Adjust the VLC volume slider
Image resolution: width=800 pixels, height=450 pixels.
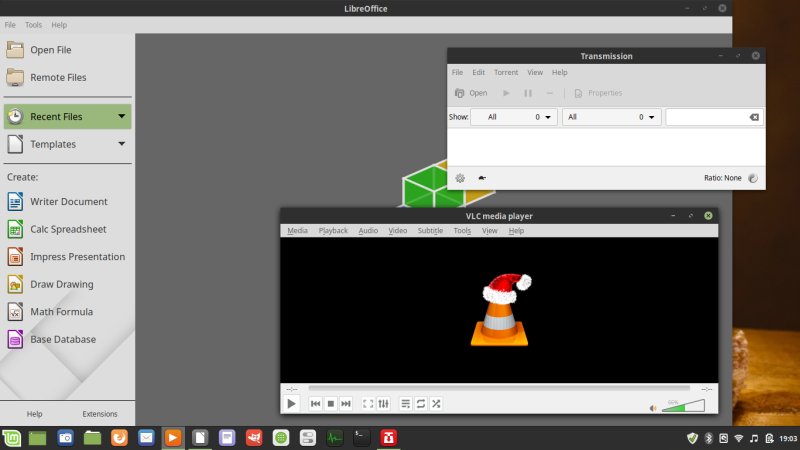pyautogui.click(x=684, y=405)
